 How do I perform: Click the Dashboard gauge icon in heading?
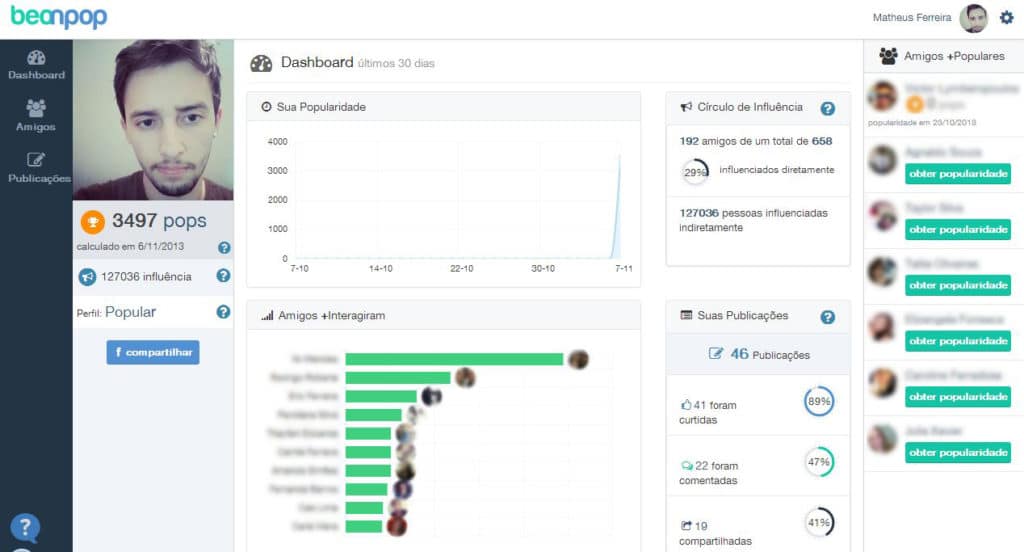(261, 63)
